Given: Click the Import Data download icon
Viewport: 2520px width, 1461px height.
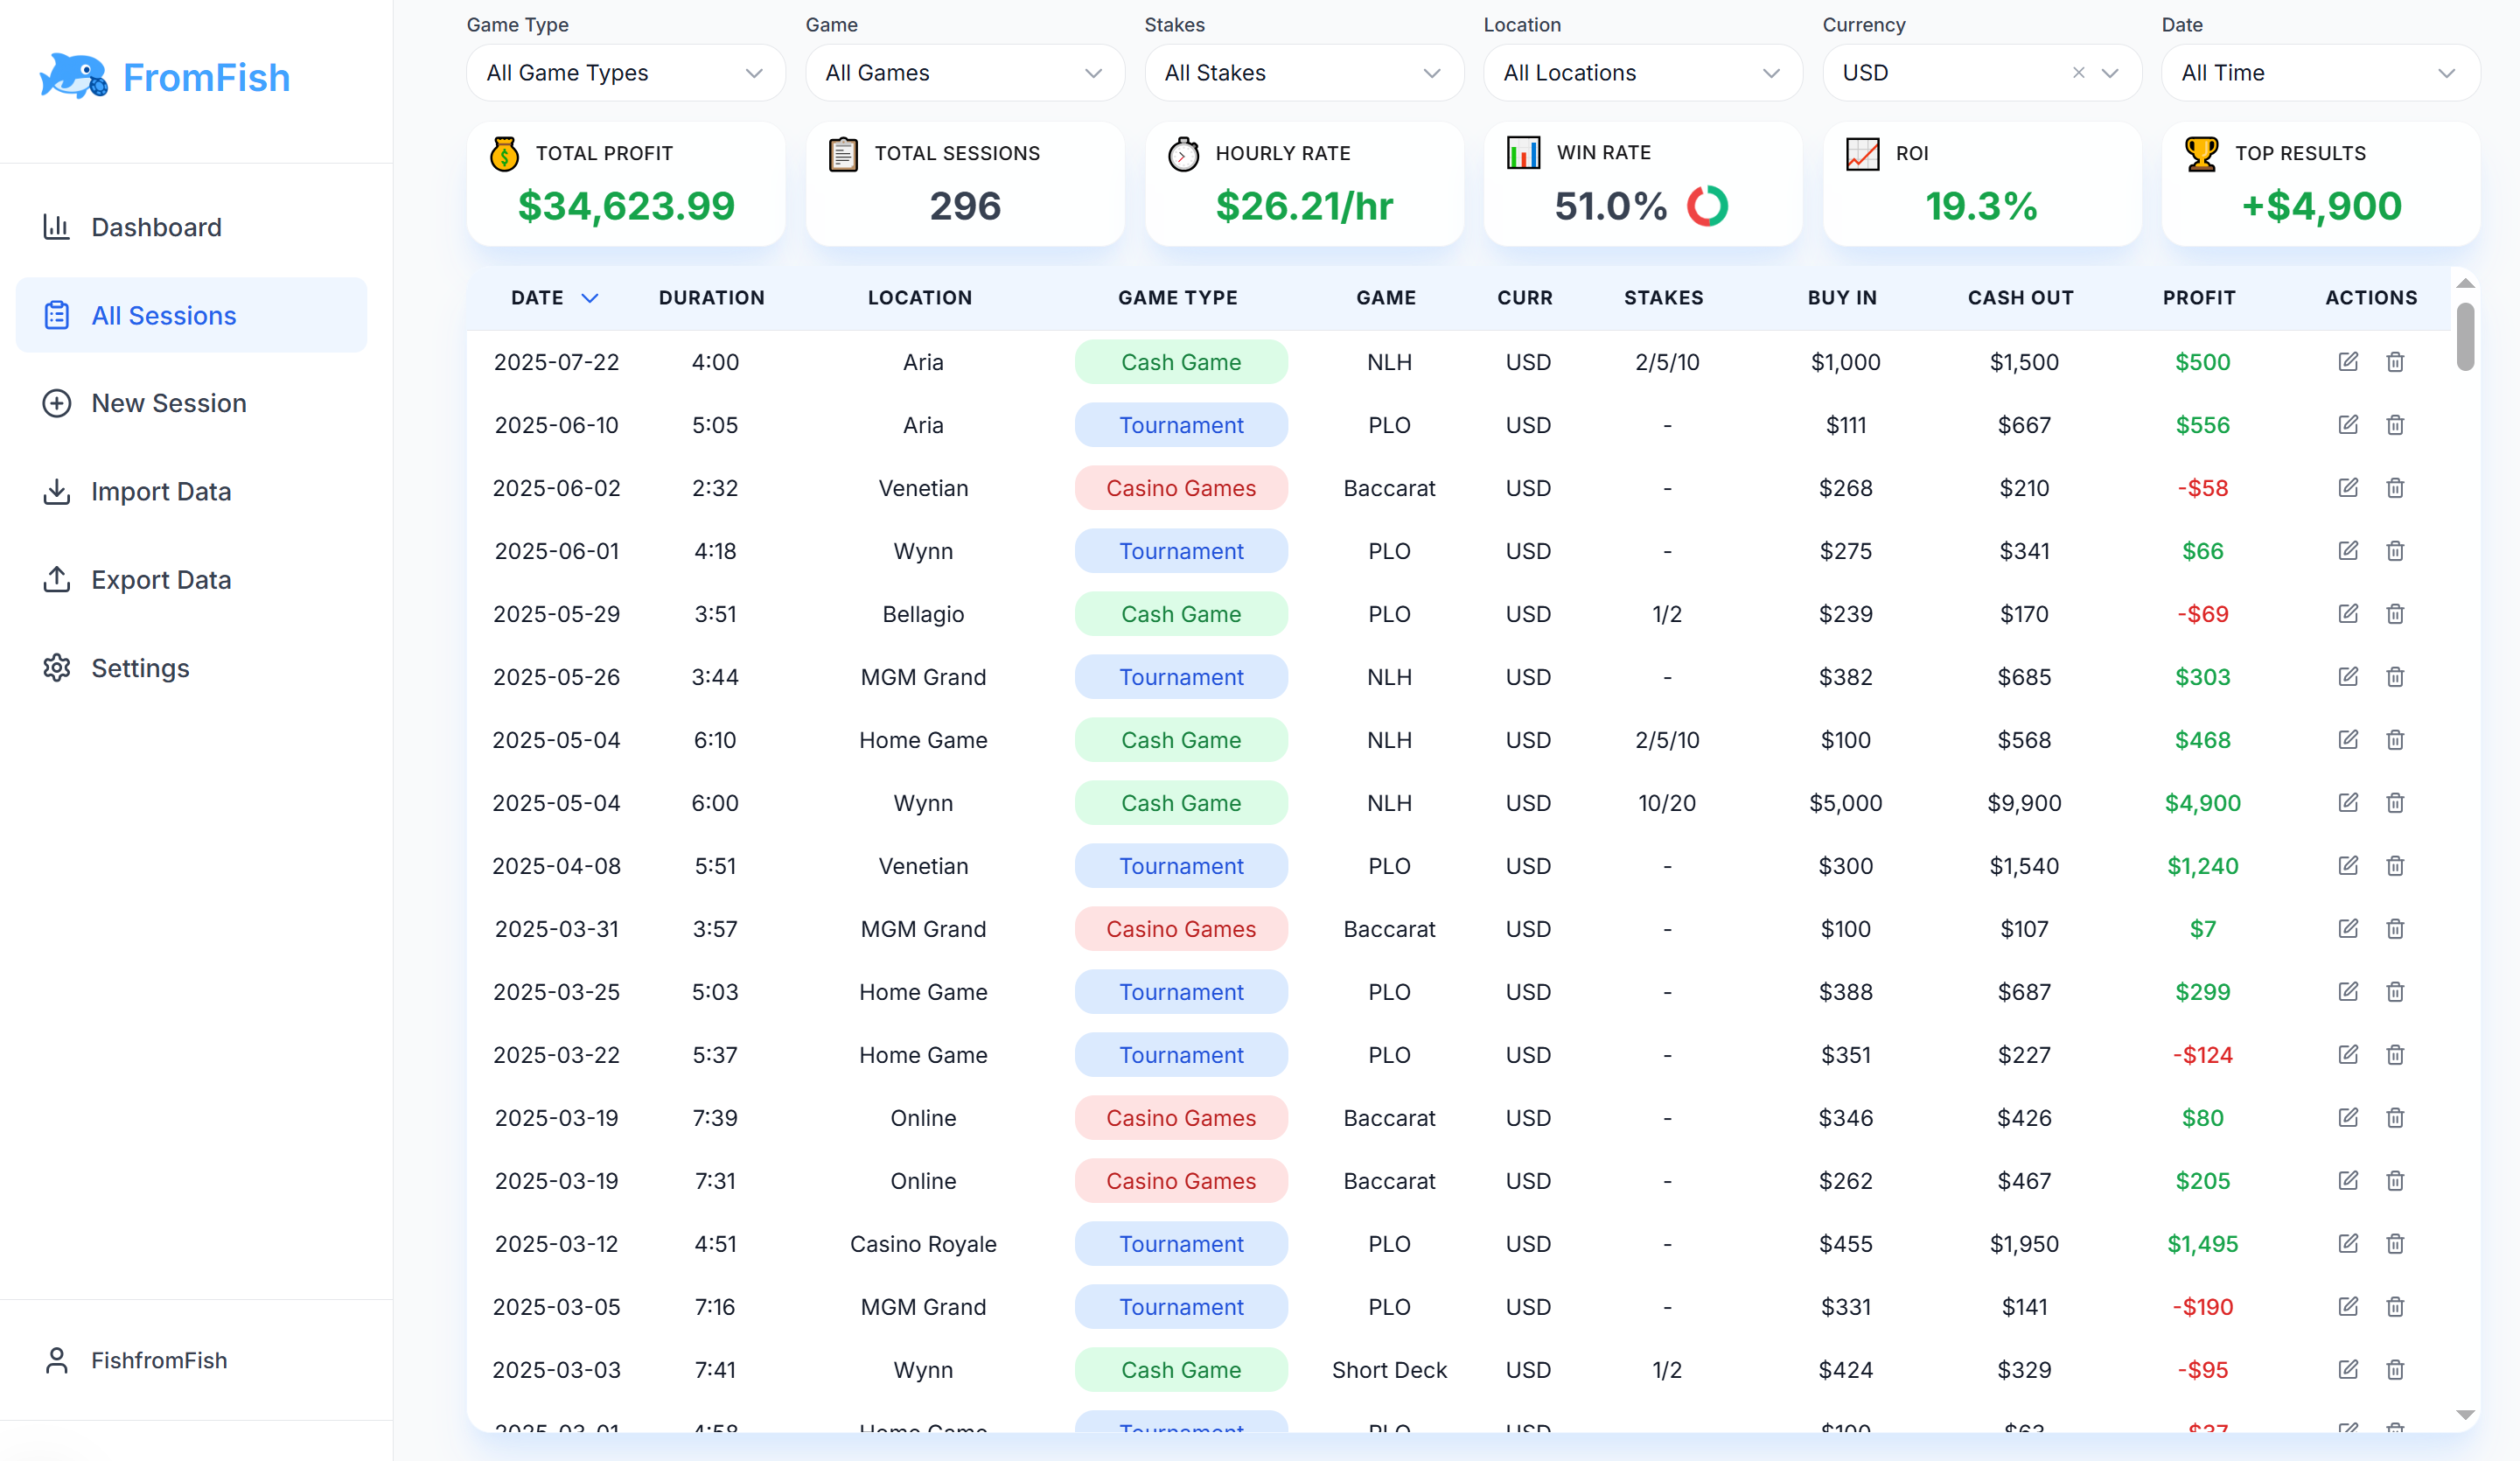Looking at the screenshot, I should [56, 491].
